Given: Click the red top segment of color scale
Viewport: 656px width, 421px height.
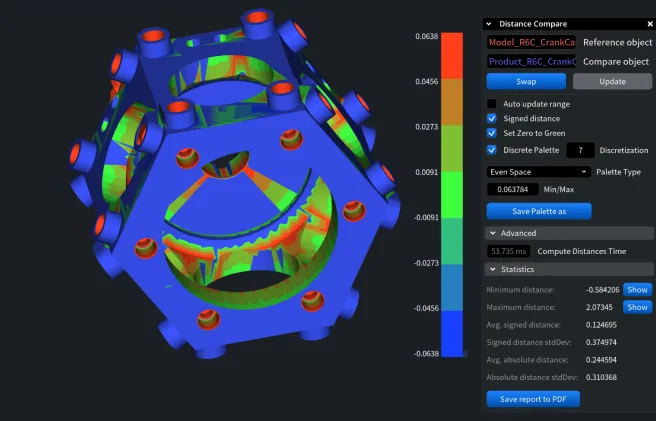Looking at the screenshot, I should point(452,56).
